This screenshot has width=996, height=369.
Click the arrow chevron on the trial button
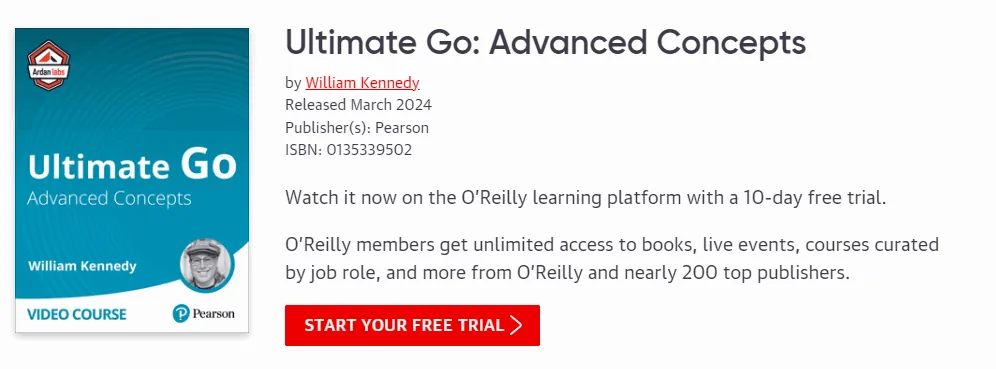[516, 325]
